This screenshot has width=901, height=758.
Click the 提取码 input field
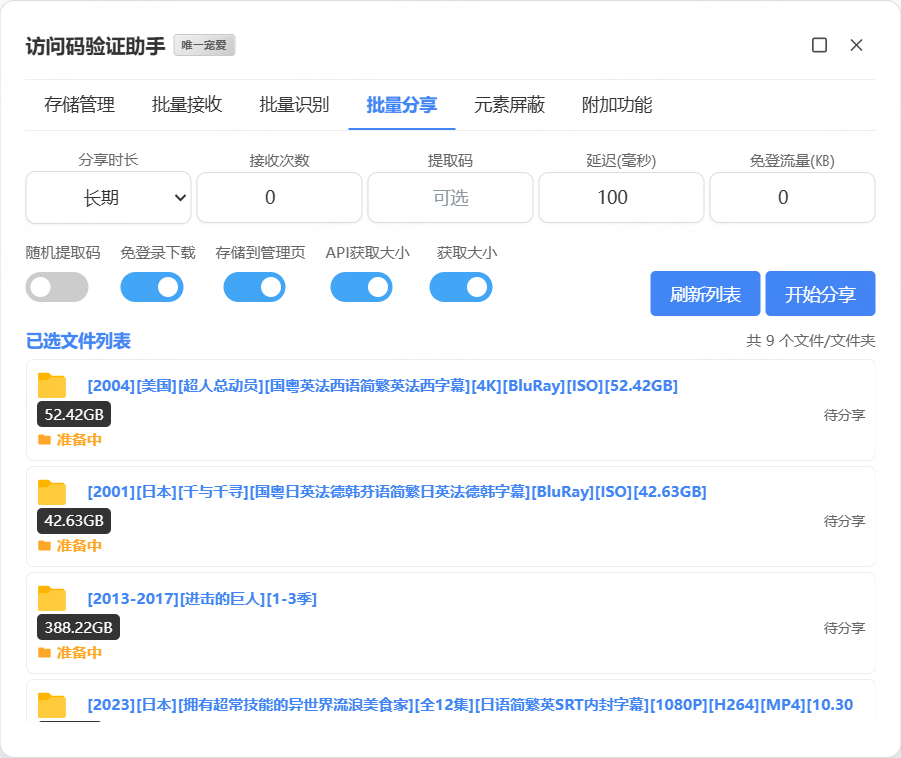click(x=450, y=198)
